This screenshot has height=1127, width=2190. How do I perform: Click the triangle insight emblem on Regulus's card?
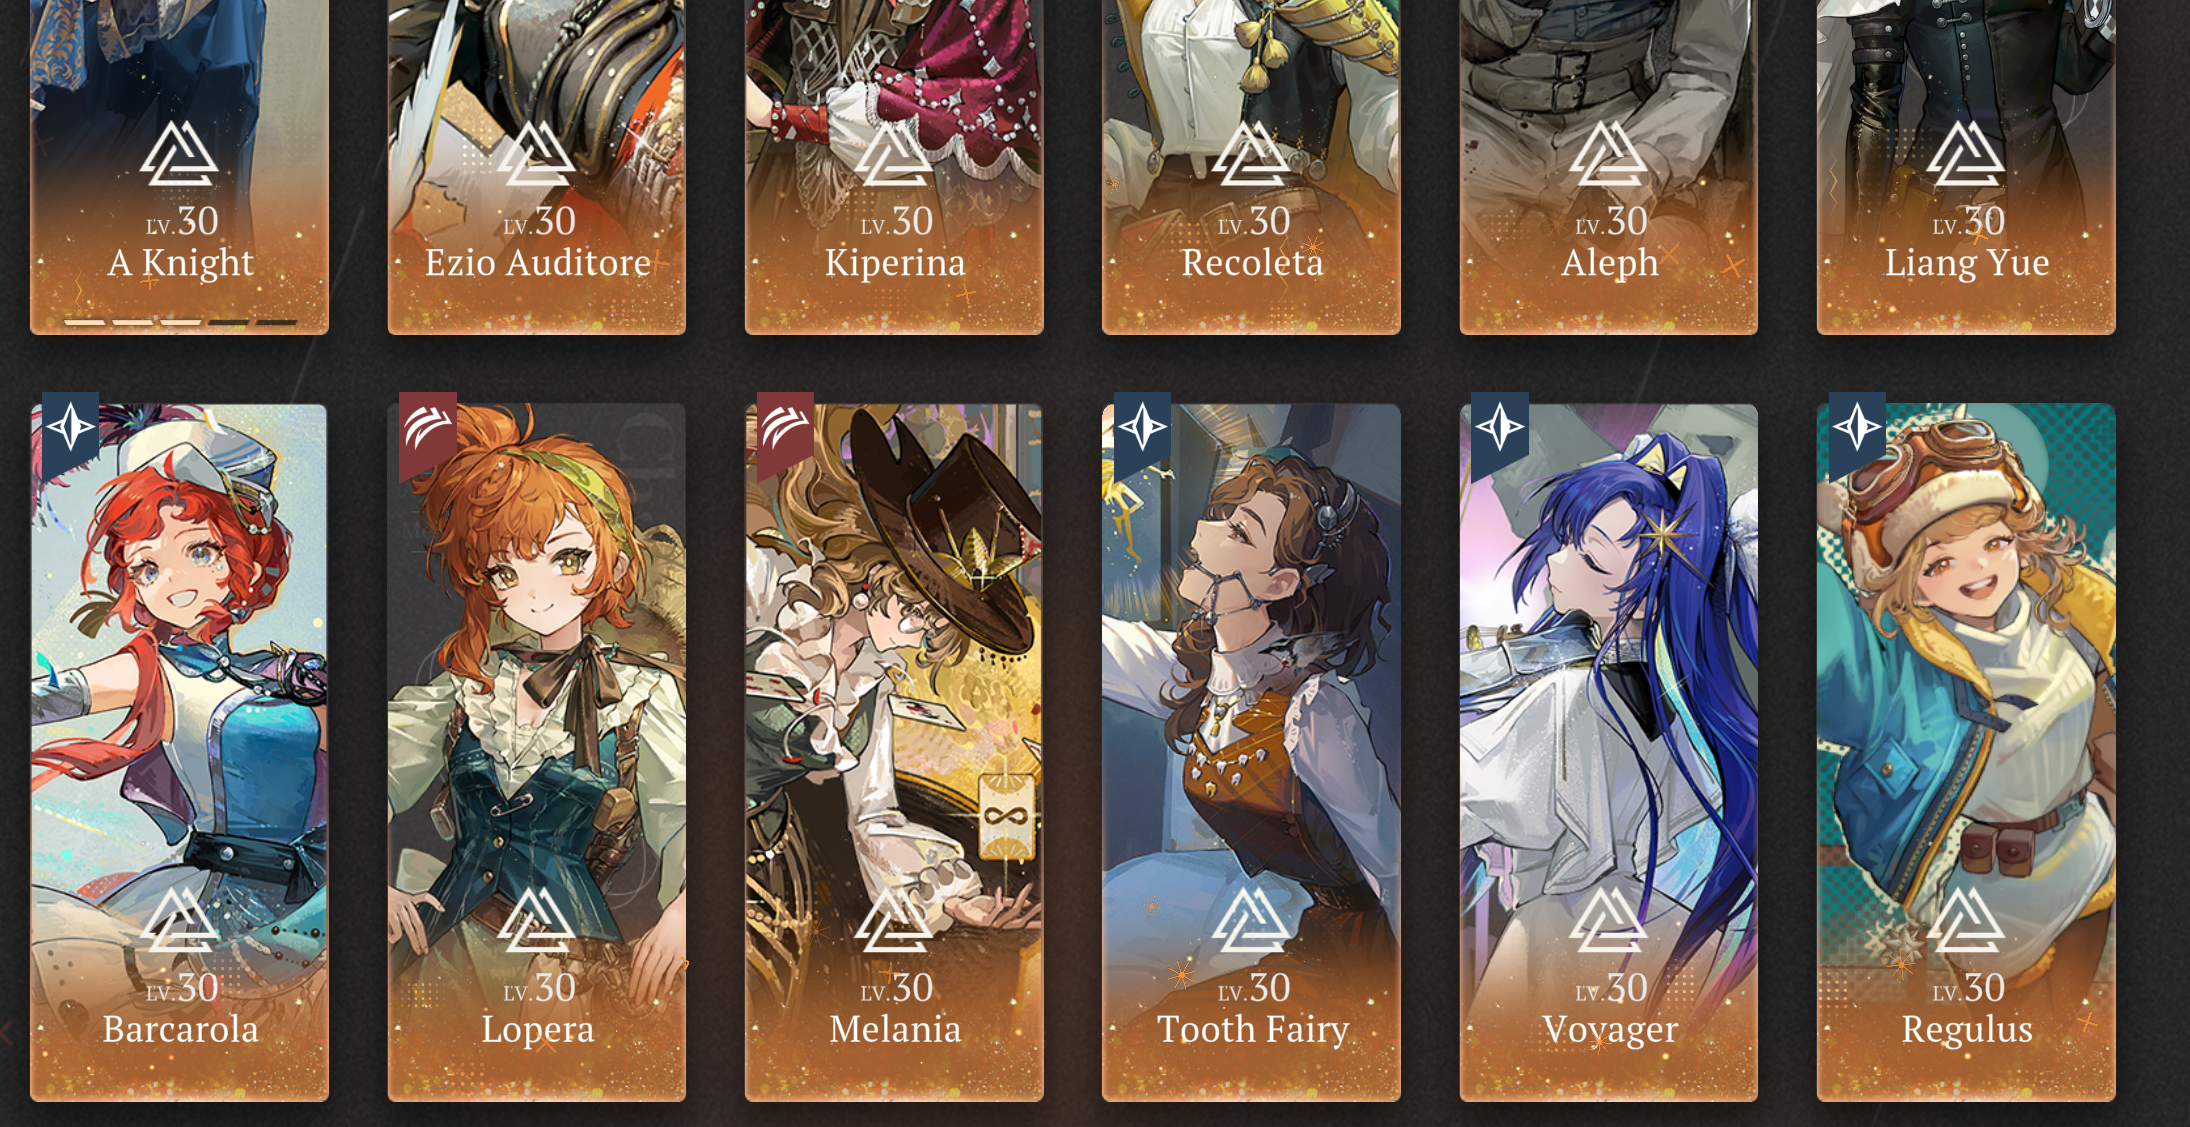click(1966, 920)
